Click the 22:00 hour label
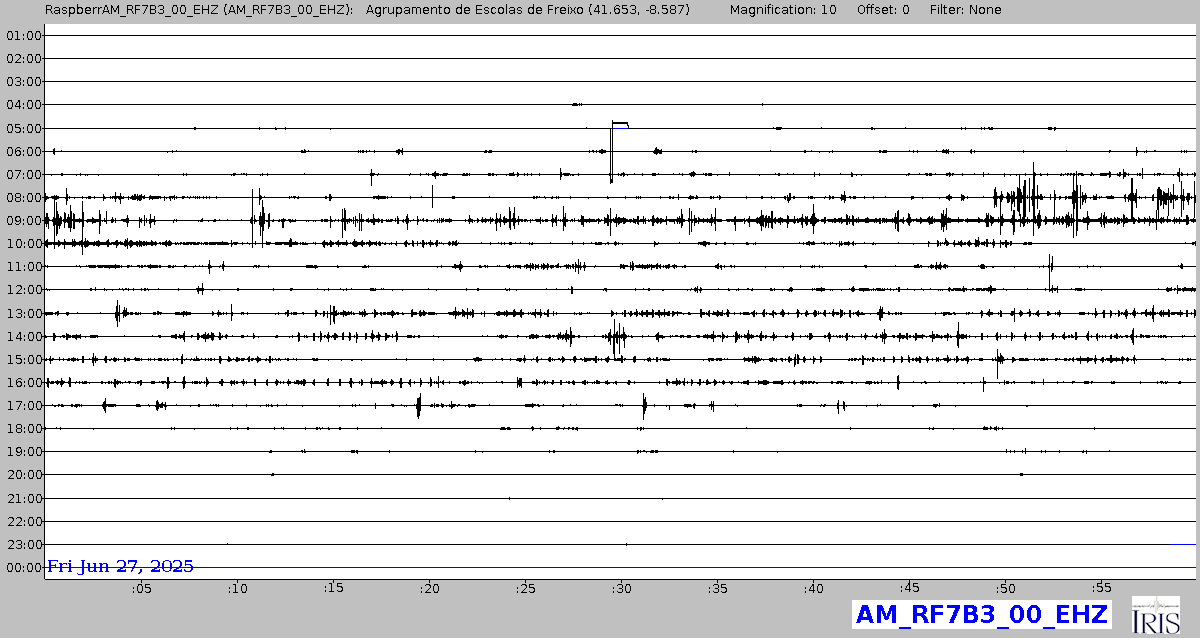This screenshot has height=638, width=1200. tap(23, 521)
